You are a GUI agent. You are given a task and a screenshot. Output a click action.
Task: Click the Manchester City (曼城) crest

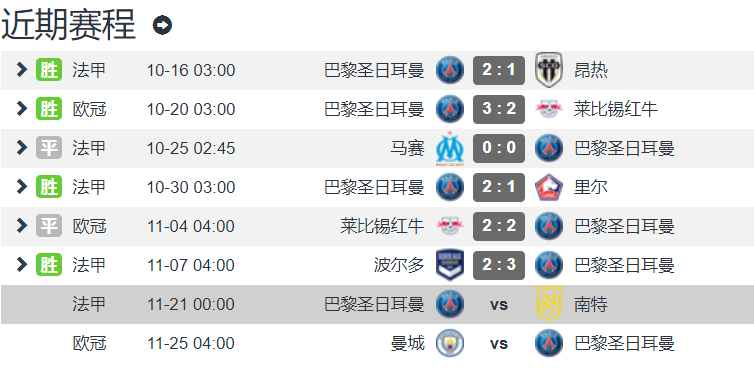click(450, 343)
